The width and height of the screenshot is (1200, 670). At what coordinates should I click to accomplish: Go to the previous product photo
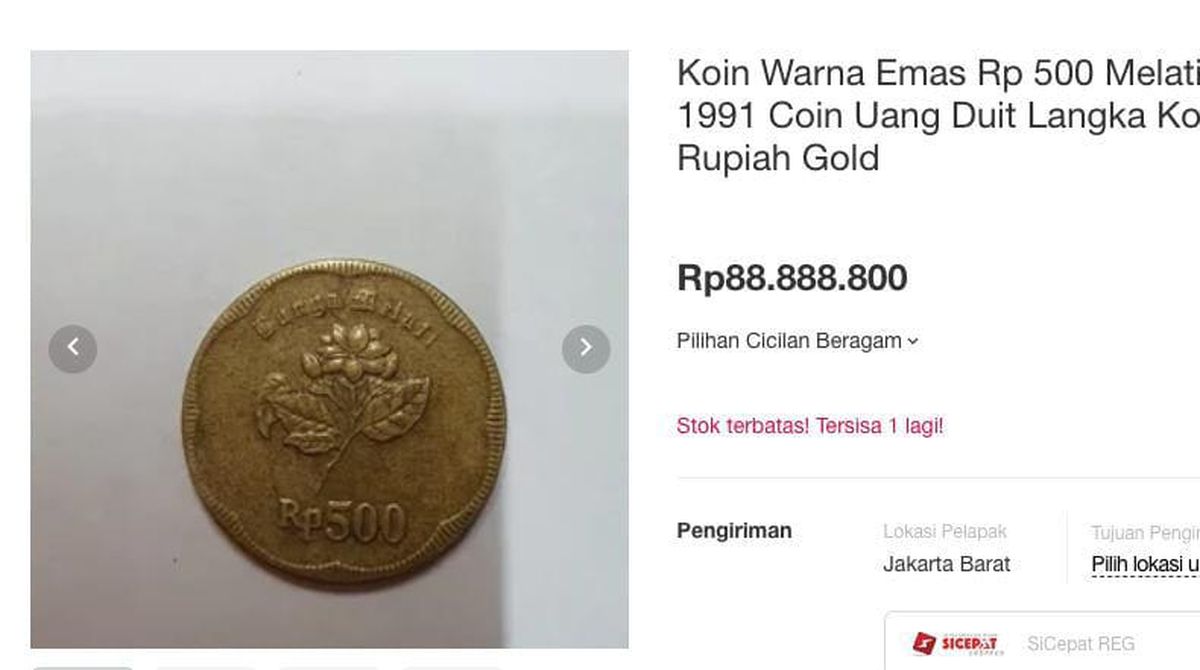[73, 349]
